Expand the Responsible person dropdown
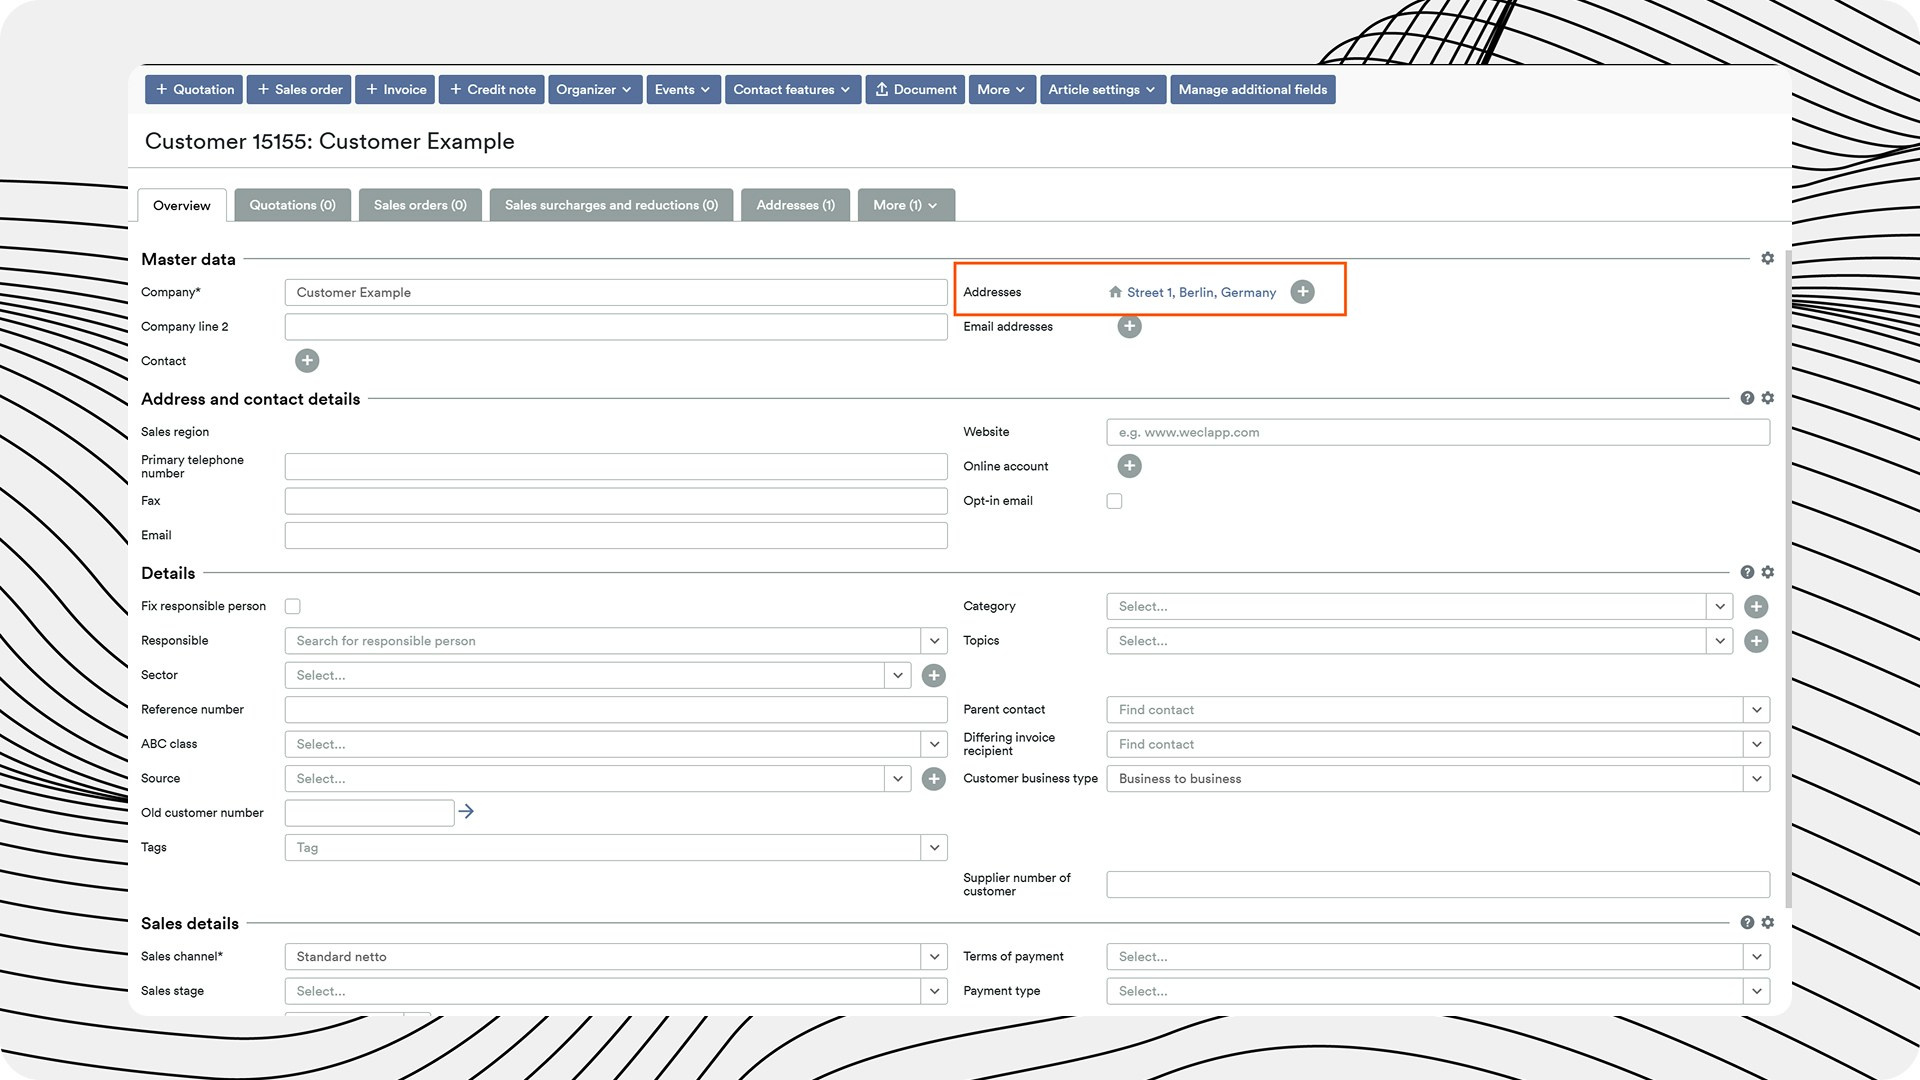The height and width of the screenshot is (1080, 1920). (934, 641)
